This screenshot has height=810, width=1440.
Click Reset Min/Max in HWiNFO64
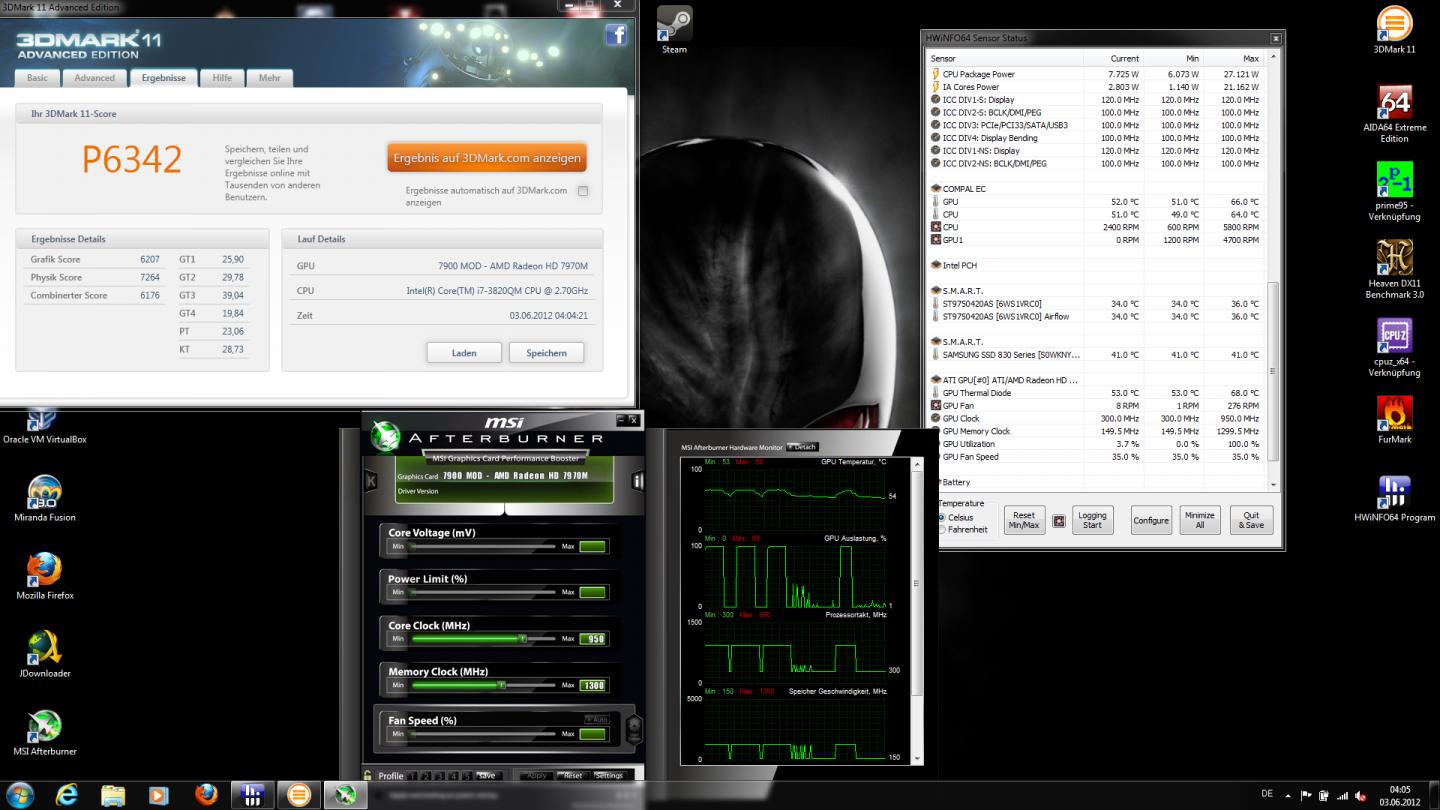pos(1024,520)
